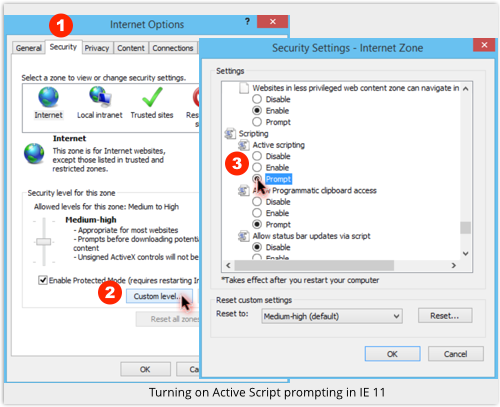Screen dimensions: 500x407
Task: Click the Custom level button
Action: point(159,296)
